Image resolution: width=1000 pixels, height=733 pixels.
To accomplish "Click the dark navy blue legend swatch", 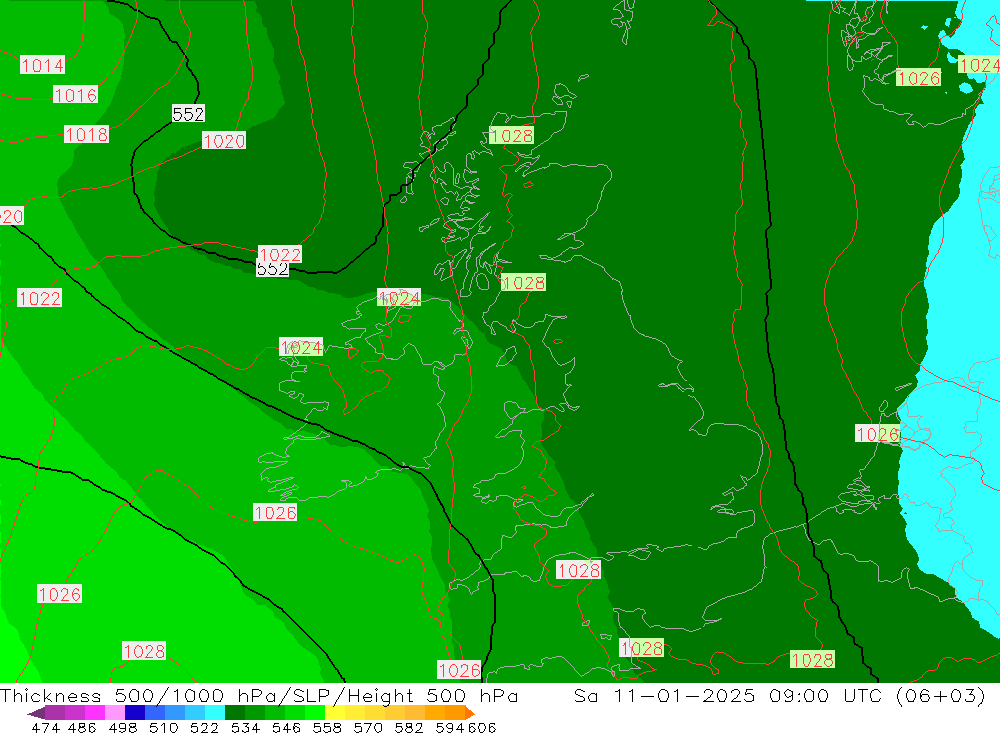I will click(x=135, y=713).
